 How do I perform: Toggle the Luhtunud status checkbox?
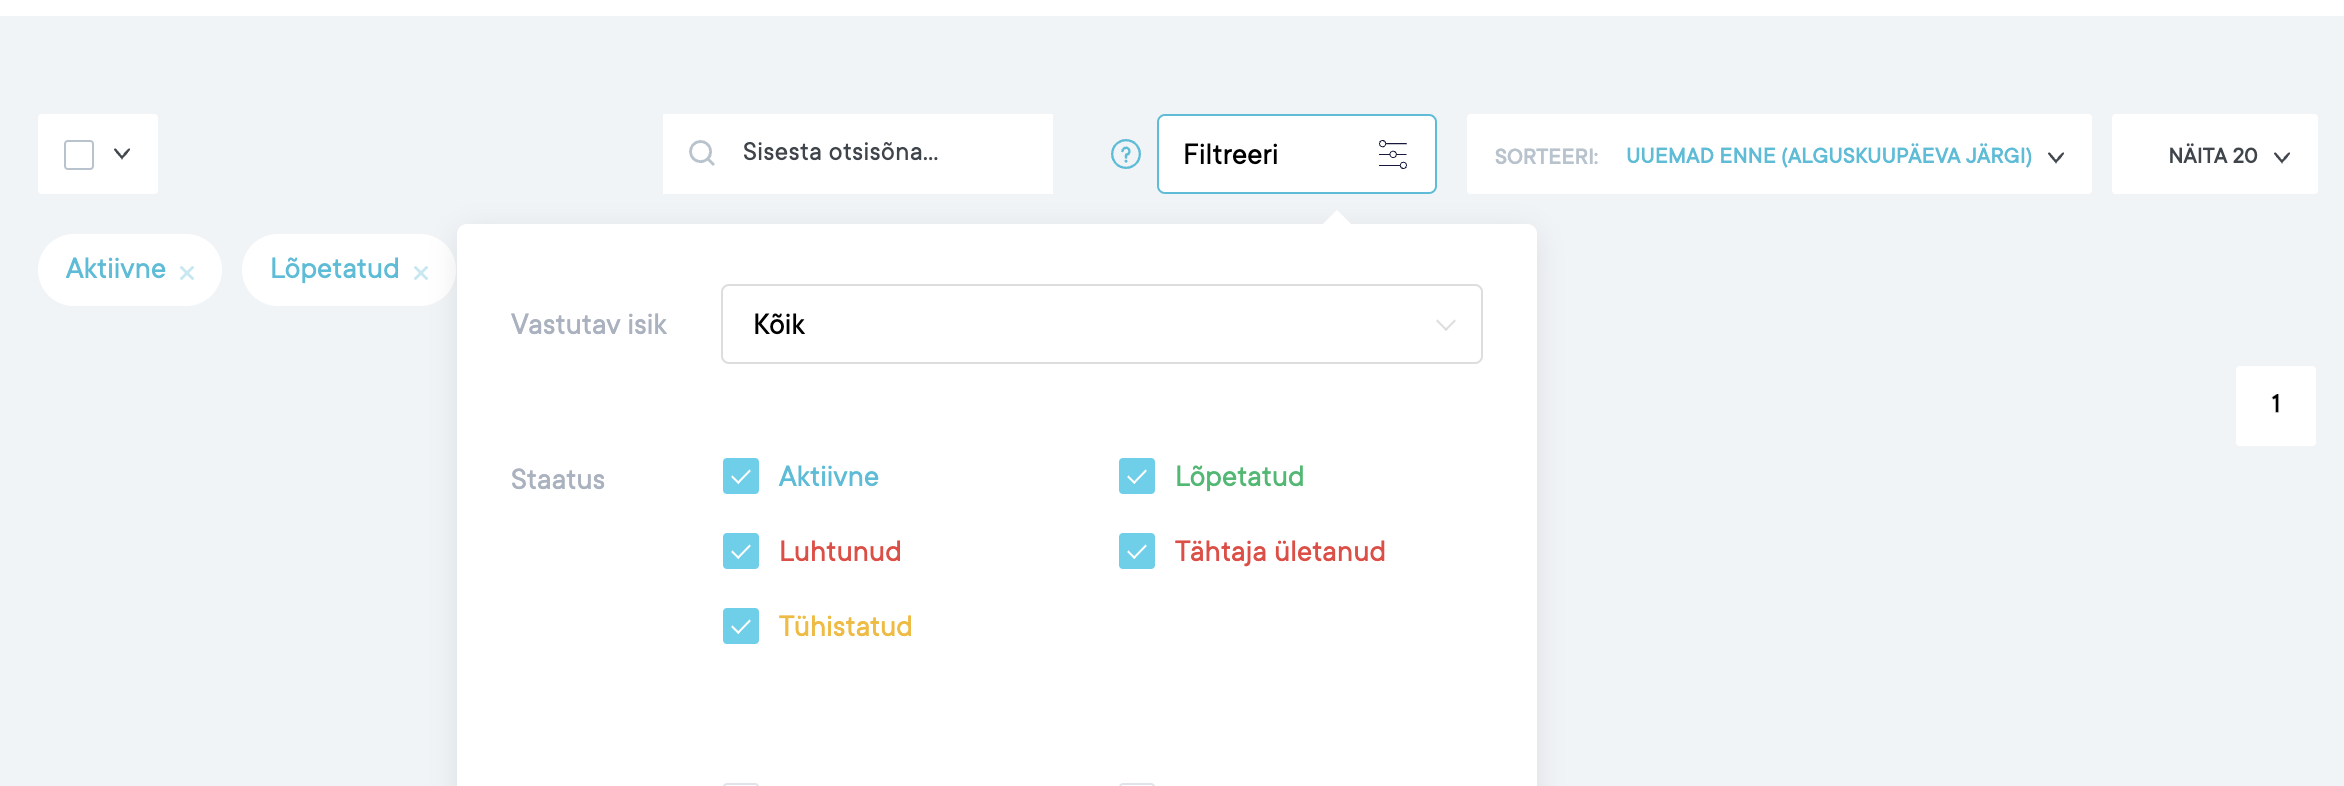coord(741,552)
